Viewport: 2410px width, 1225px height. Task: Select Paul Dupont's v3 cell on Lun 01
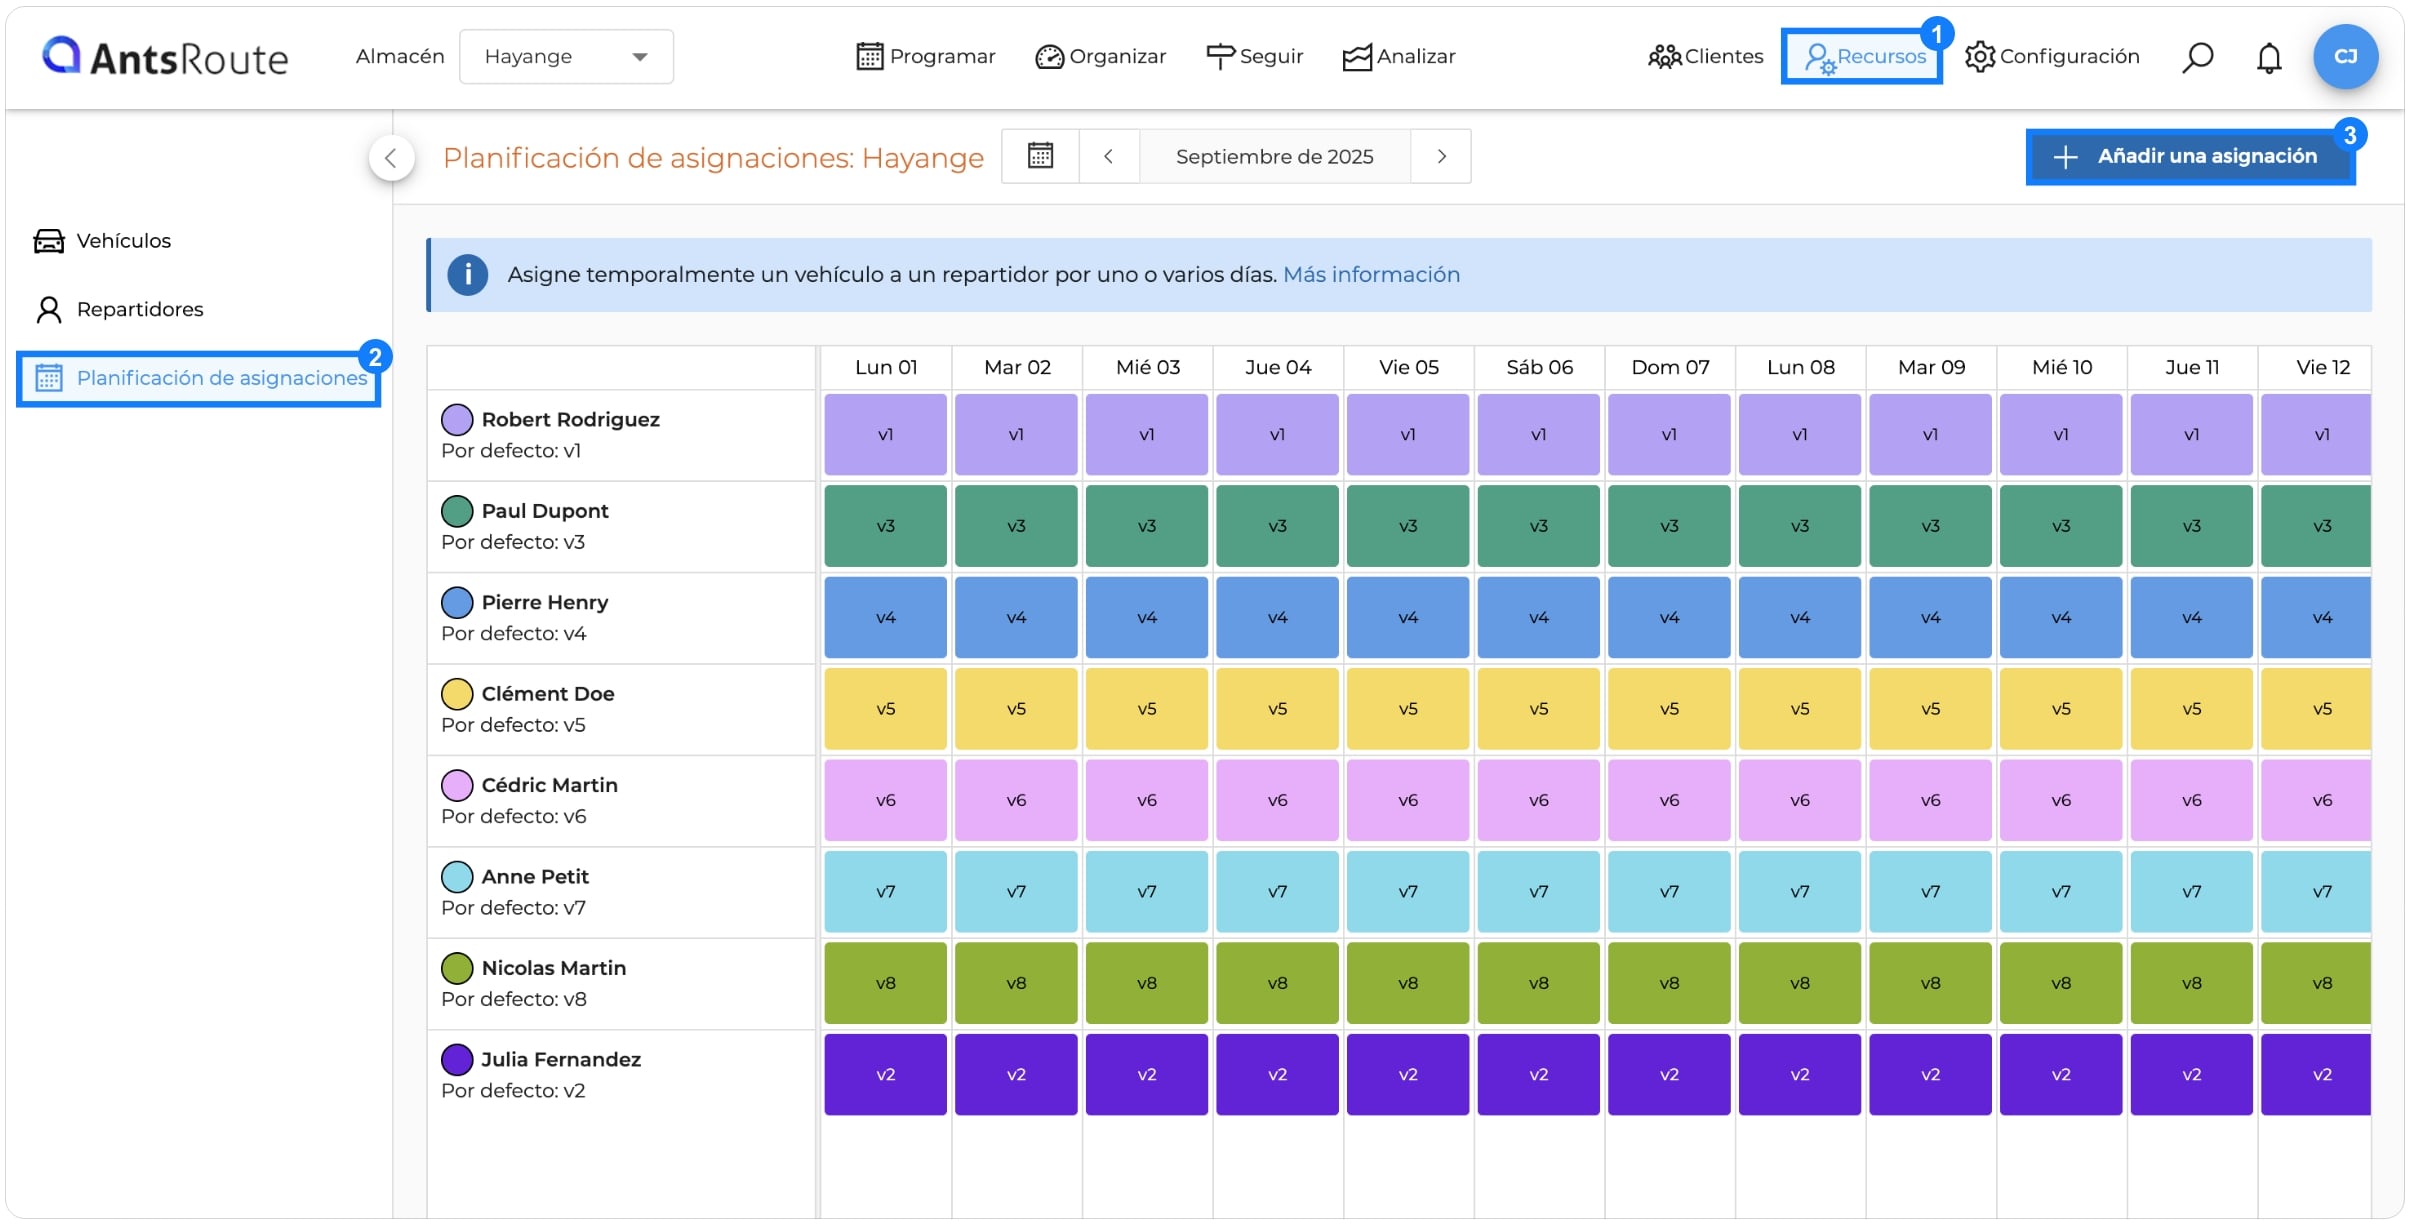pyautogui.click(x=885, y=526)
